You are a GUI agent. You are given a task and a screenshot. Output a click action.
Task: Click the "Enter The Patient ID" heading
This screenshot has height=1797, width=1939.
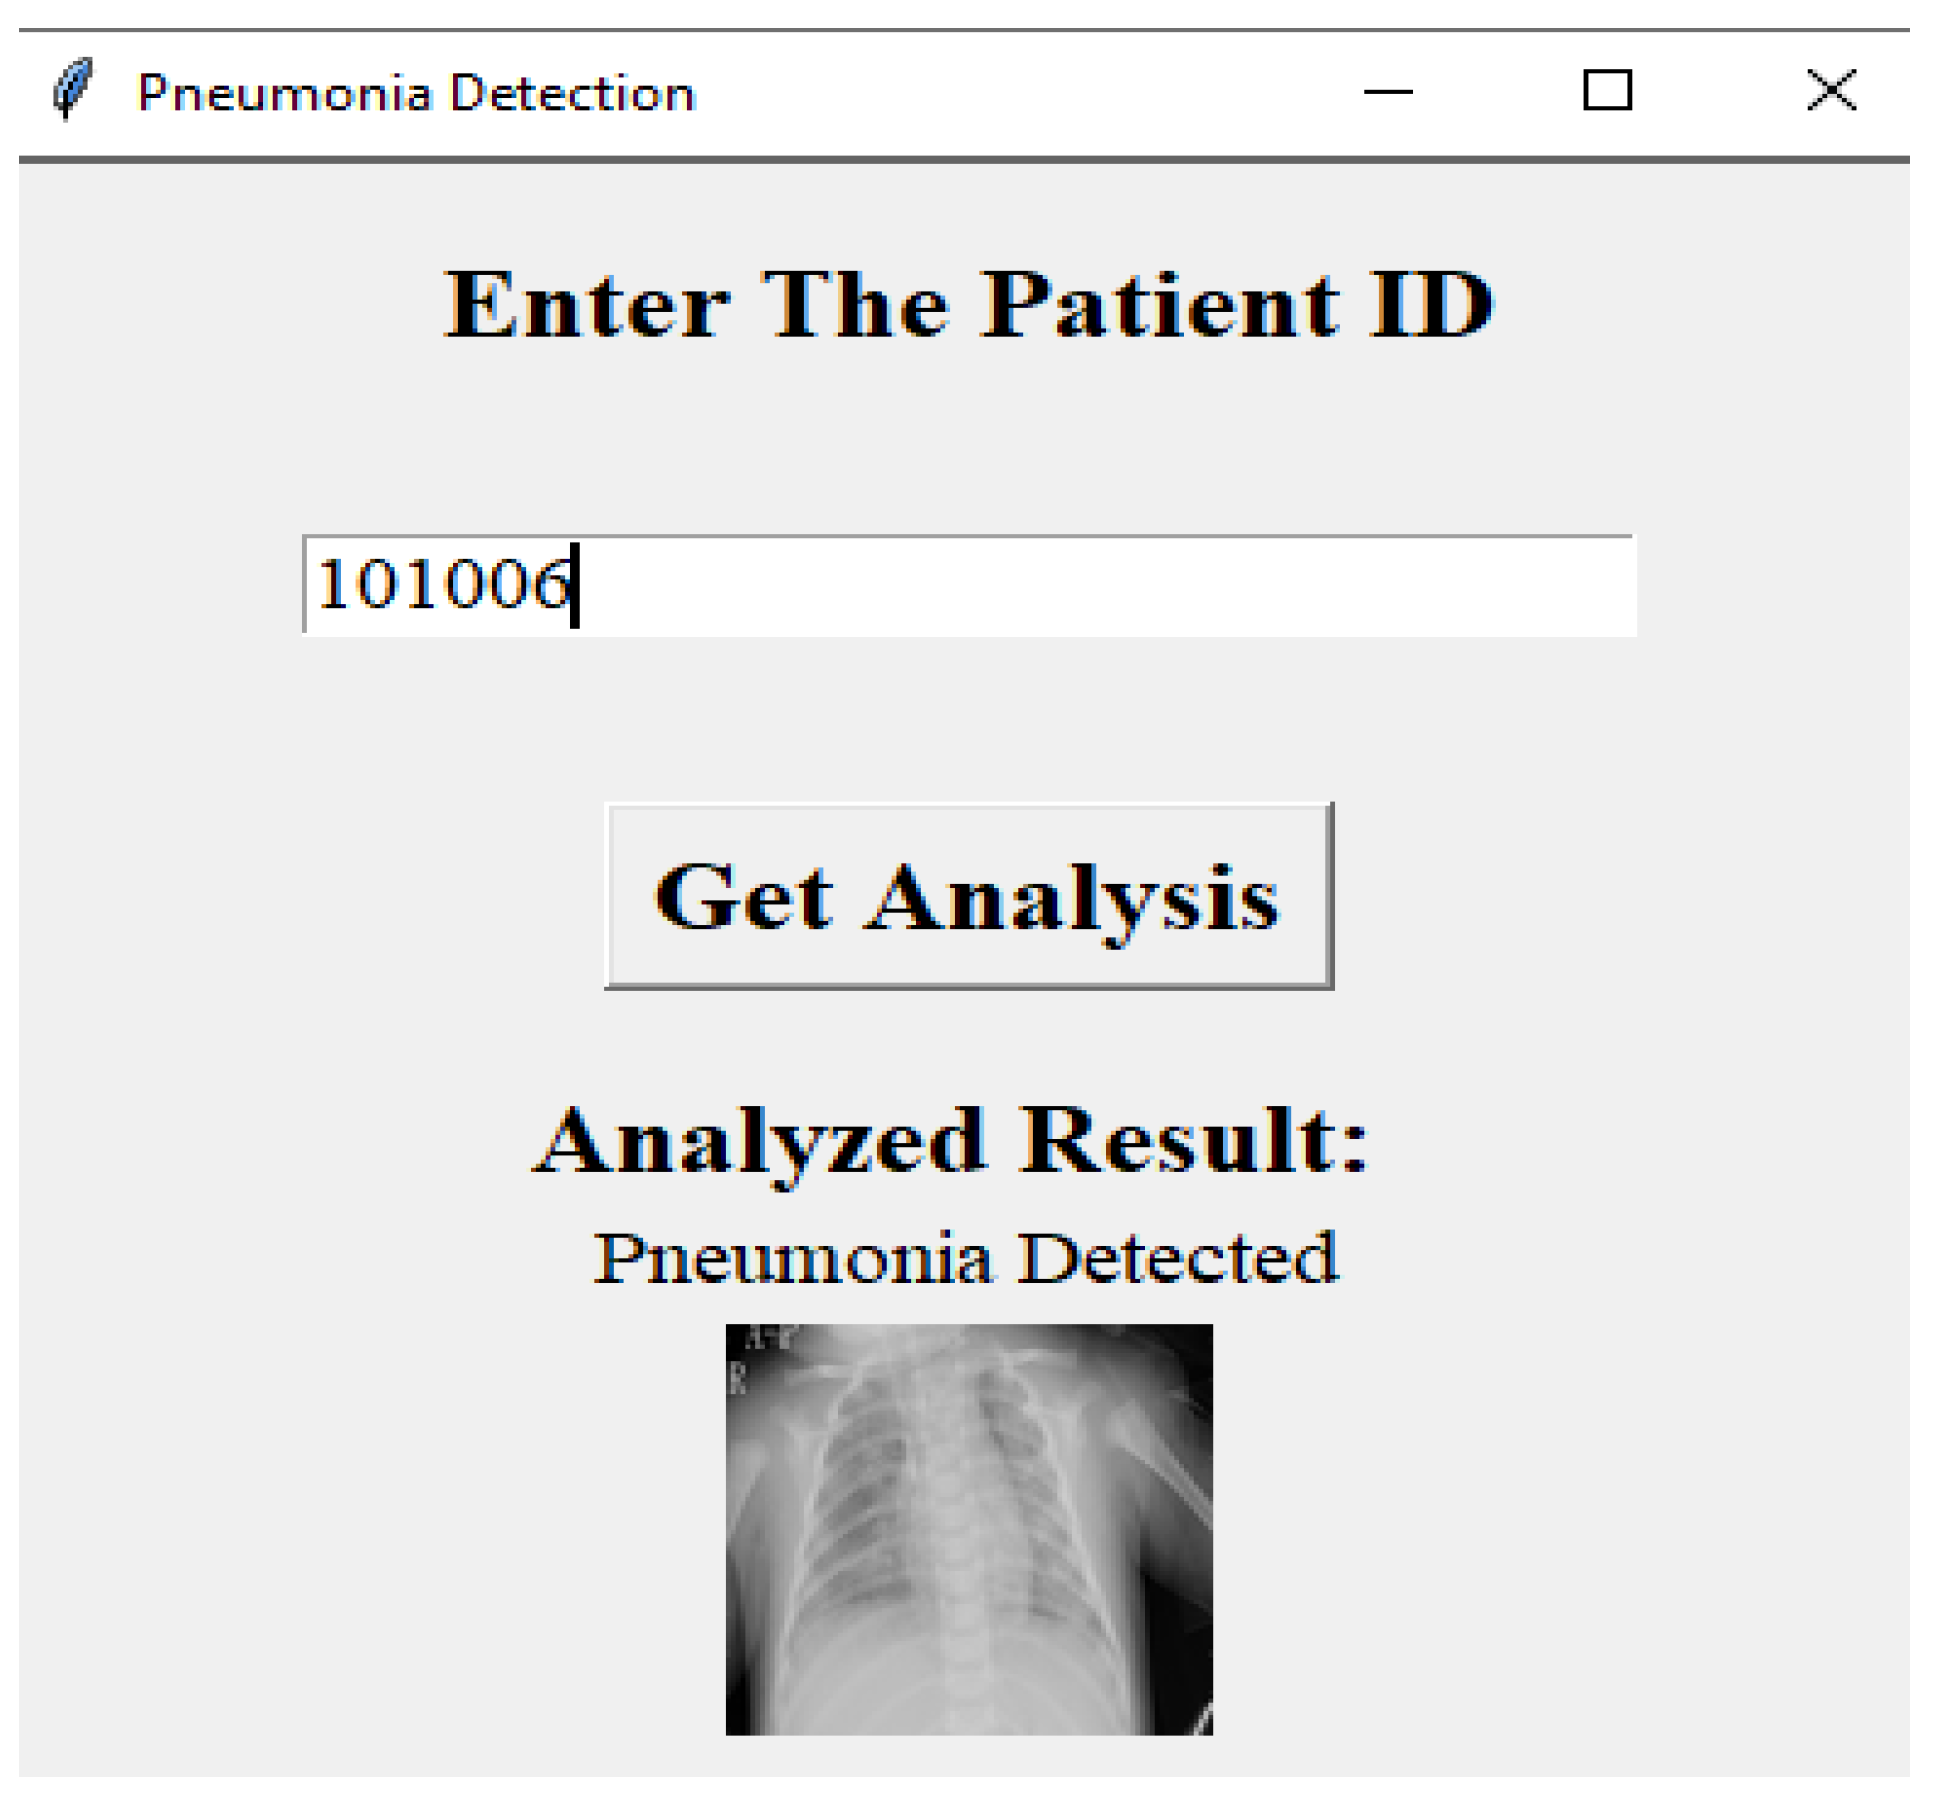[x=968, y=305]
